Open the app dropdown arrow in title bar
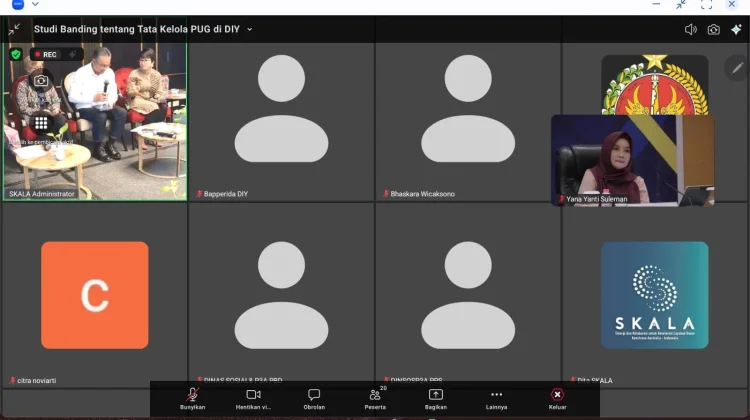Image resolution: width=750 pixels, height=420 pixels. pyautogui.click(x=35, y=4)
